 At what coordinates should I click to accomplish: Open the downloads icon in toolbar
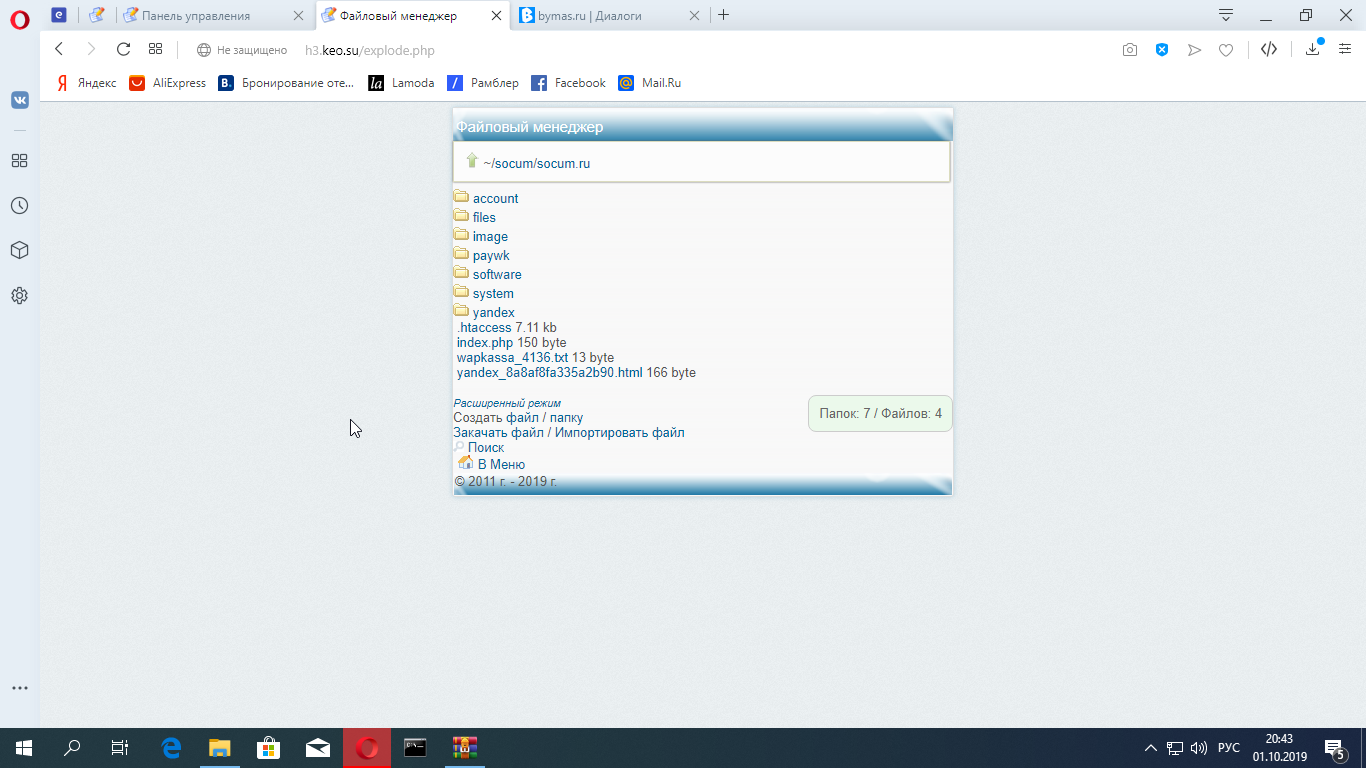click(x=1312, y=50)
